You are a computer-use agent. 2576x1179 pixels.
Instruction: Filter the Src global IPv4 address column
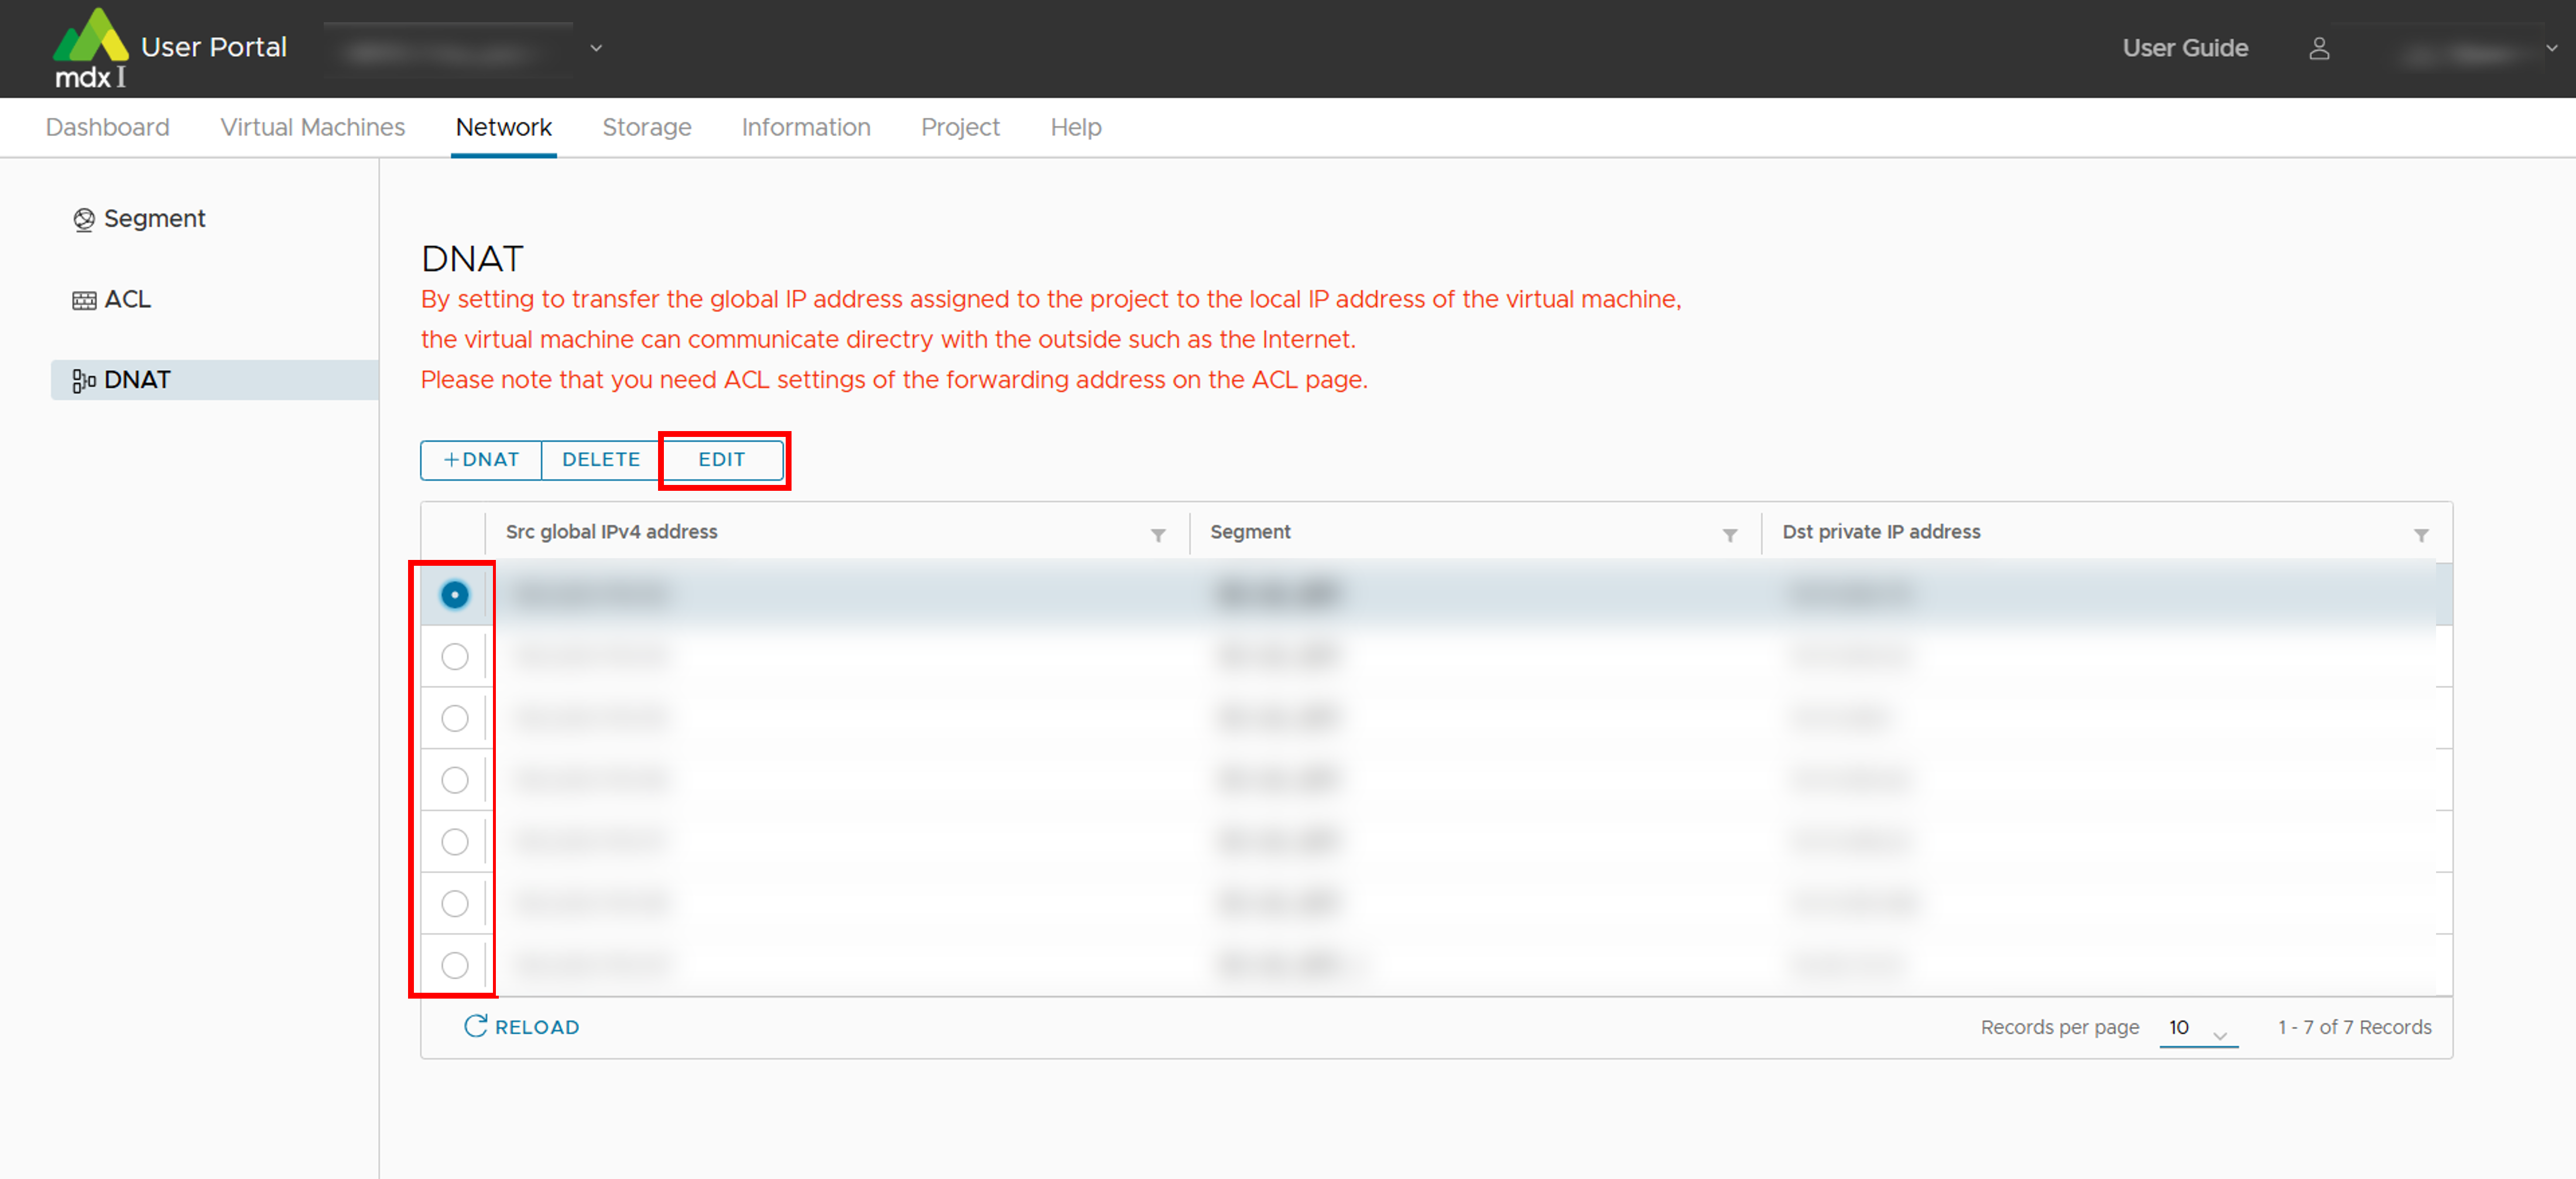point(1158,535)
